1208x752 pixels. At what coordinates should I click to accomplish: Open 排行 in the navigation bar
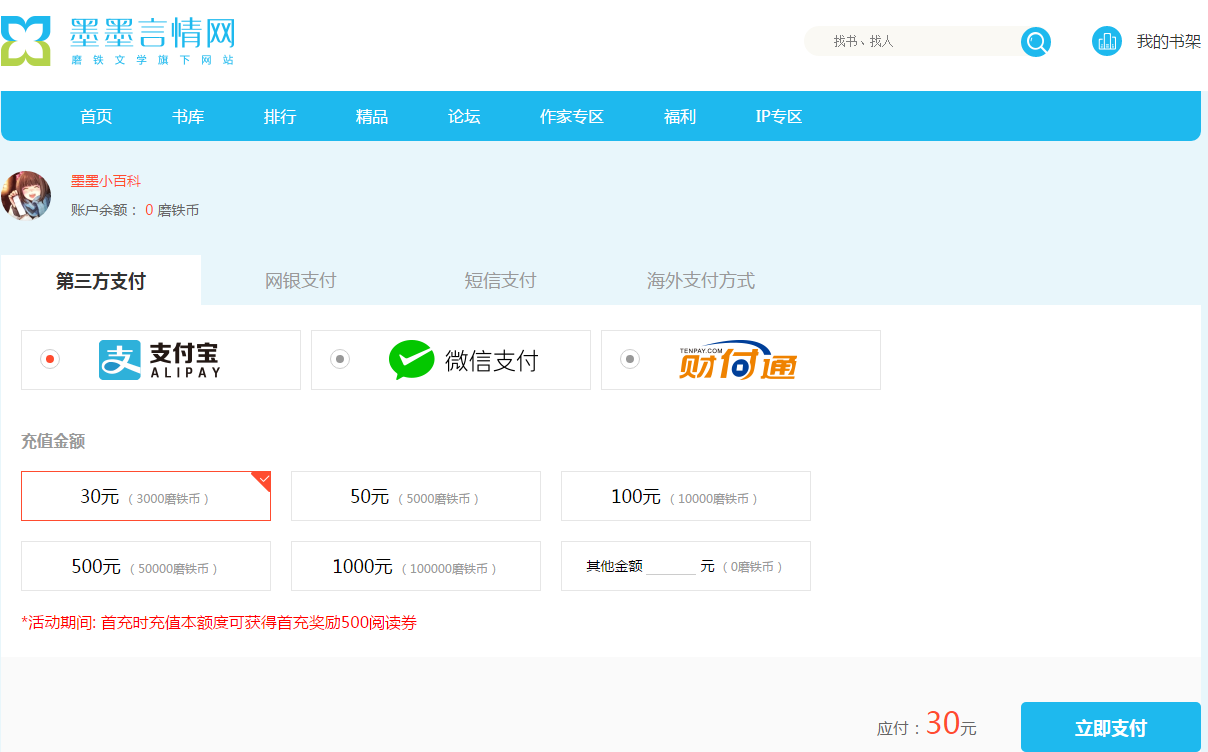tap(280, 116)
